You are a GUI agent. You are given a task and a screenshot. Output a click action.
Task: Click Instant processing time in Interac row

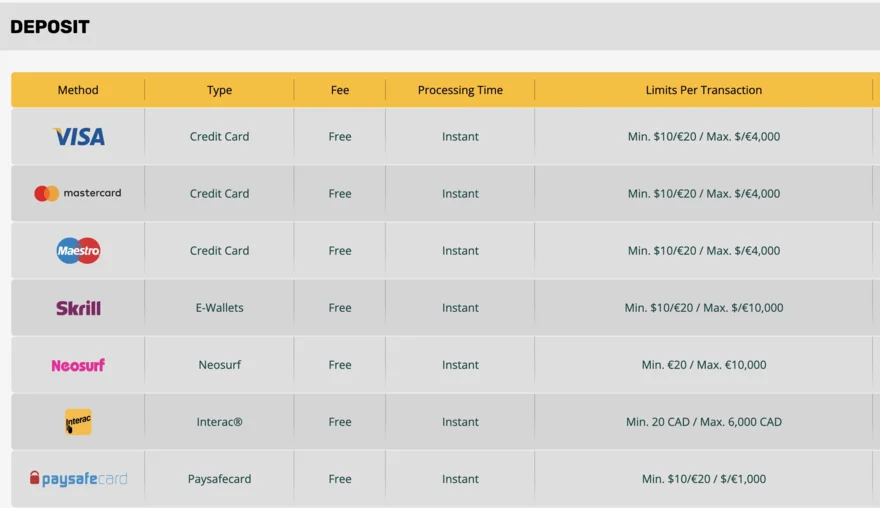(x=460, y=422)
